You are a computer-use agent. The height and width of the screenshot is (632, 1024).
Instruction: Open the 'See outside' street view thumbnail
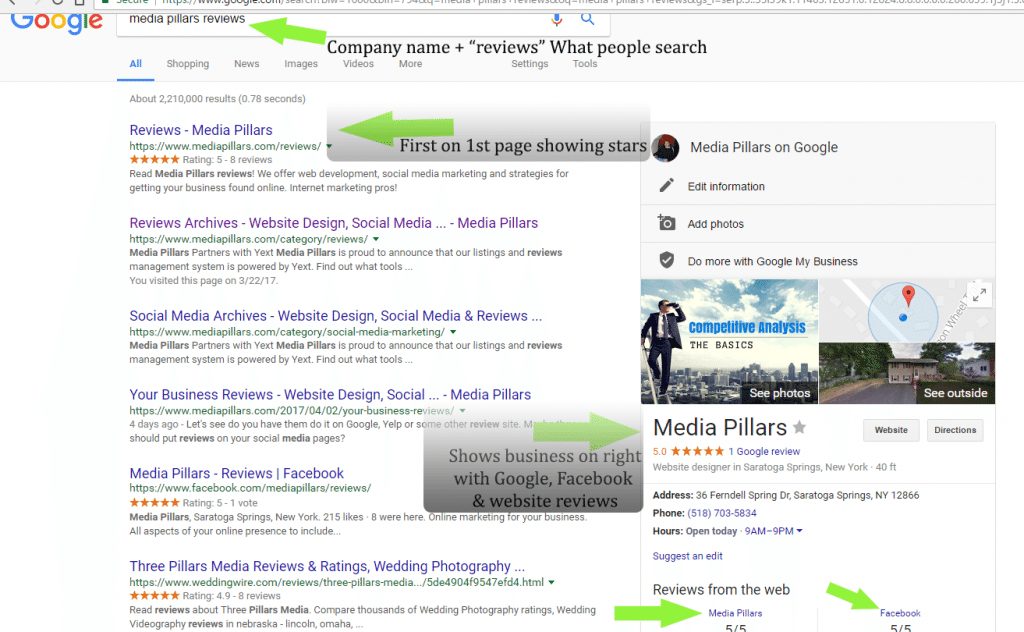click(907, 373)
